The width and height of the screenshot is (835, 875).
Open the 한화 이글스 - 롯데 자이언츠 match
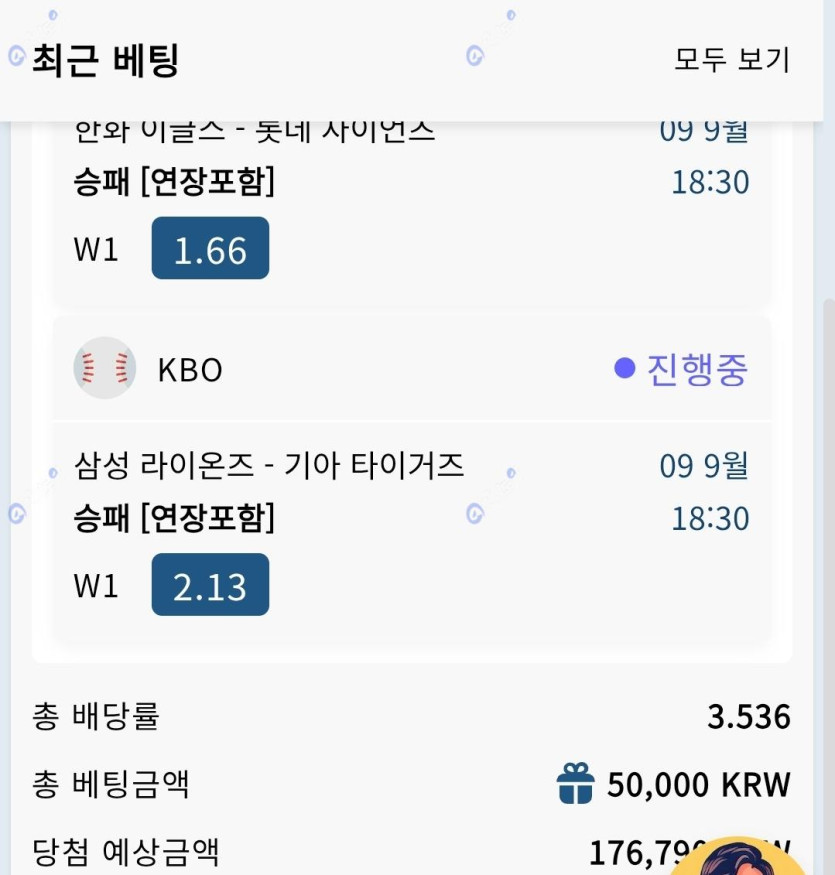pos(255,130)
